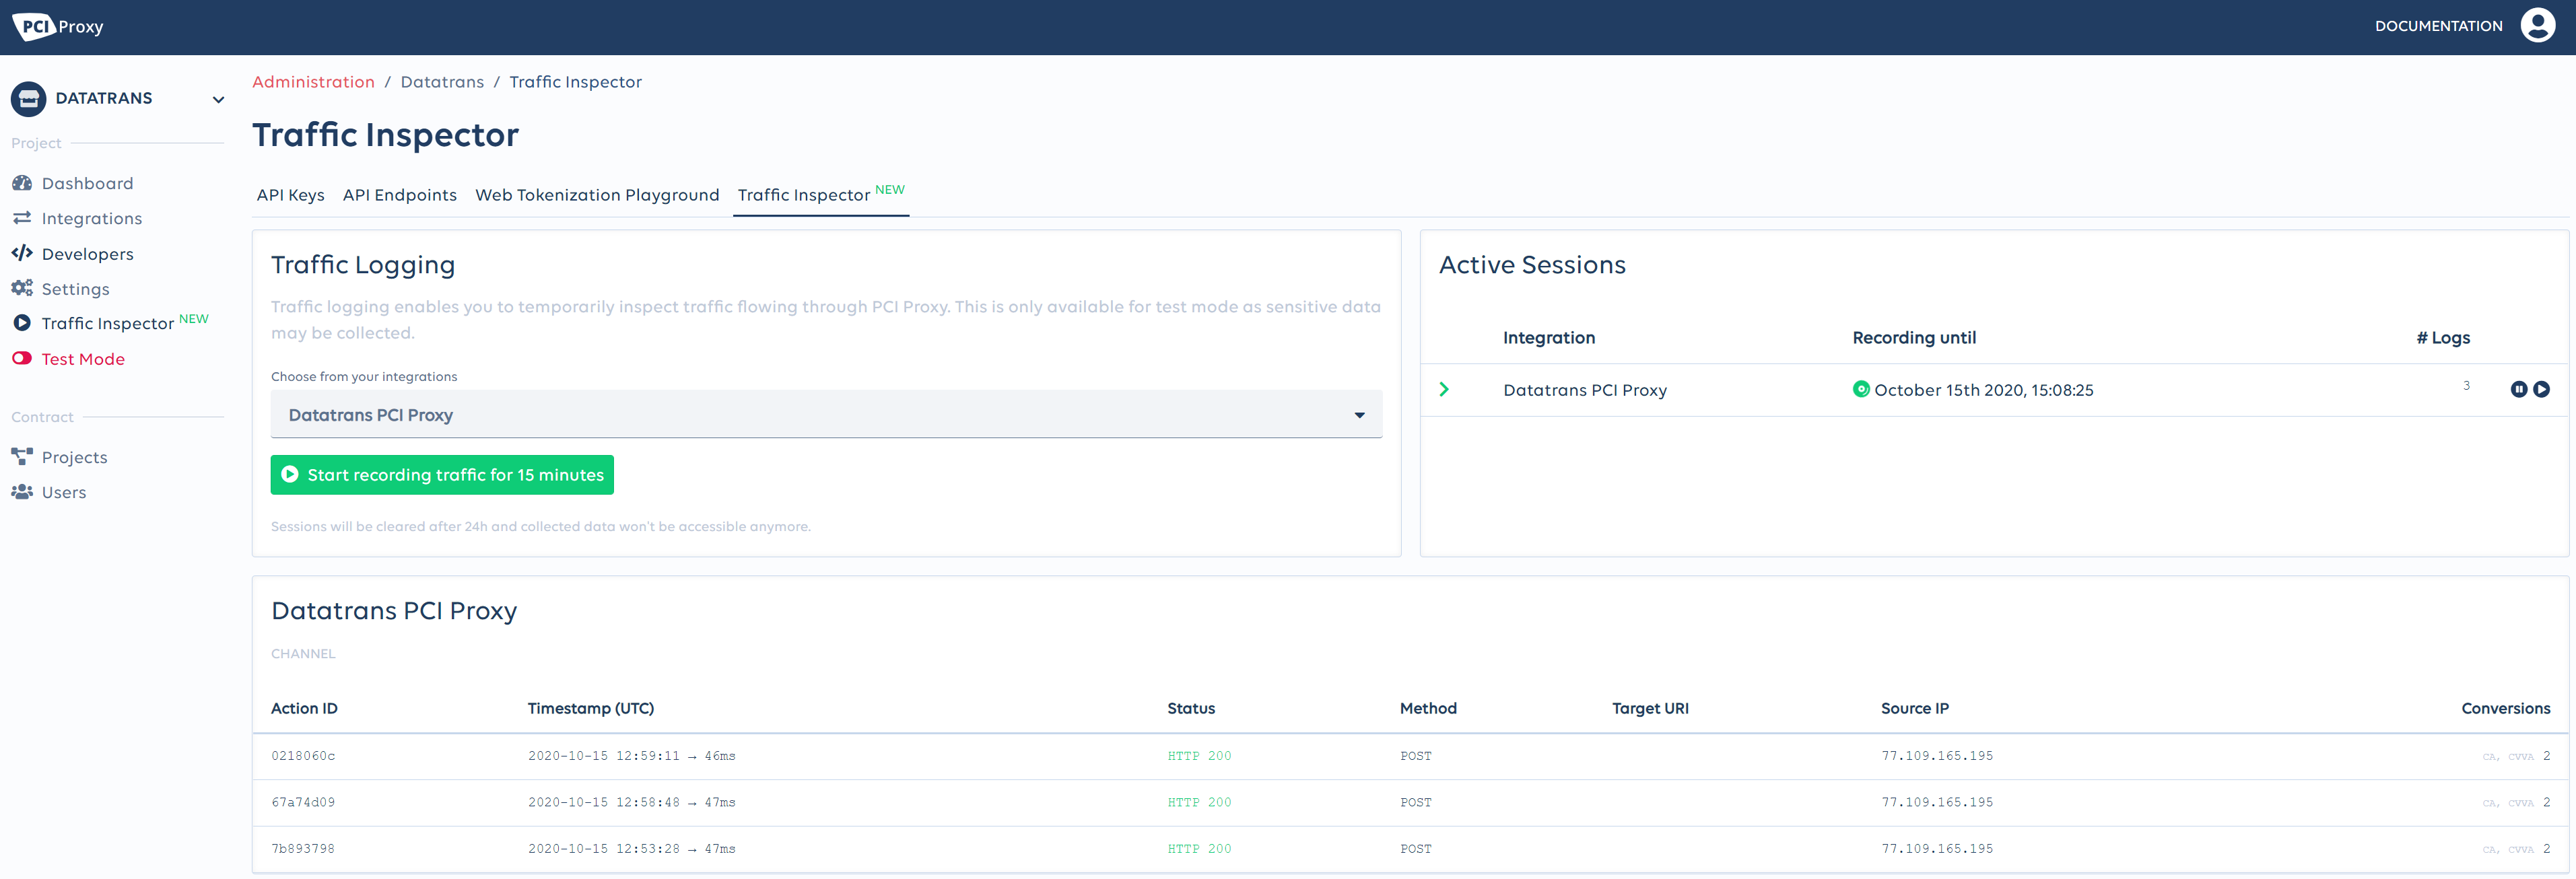Click the Users group icon
Image resolution: width=2576 pixels, height=879 pixels.
point(22,492)
